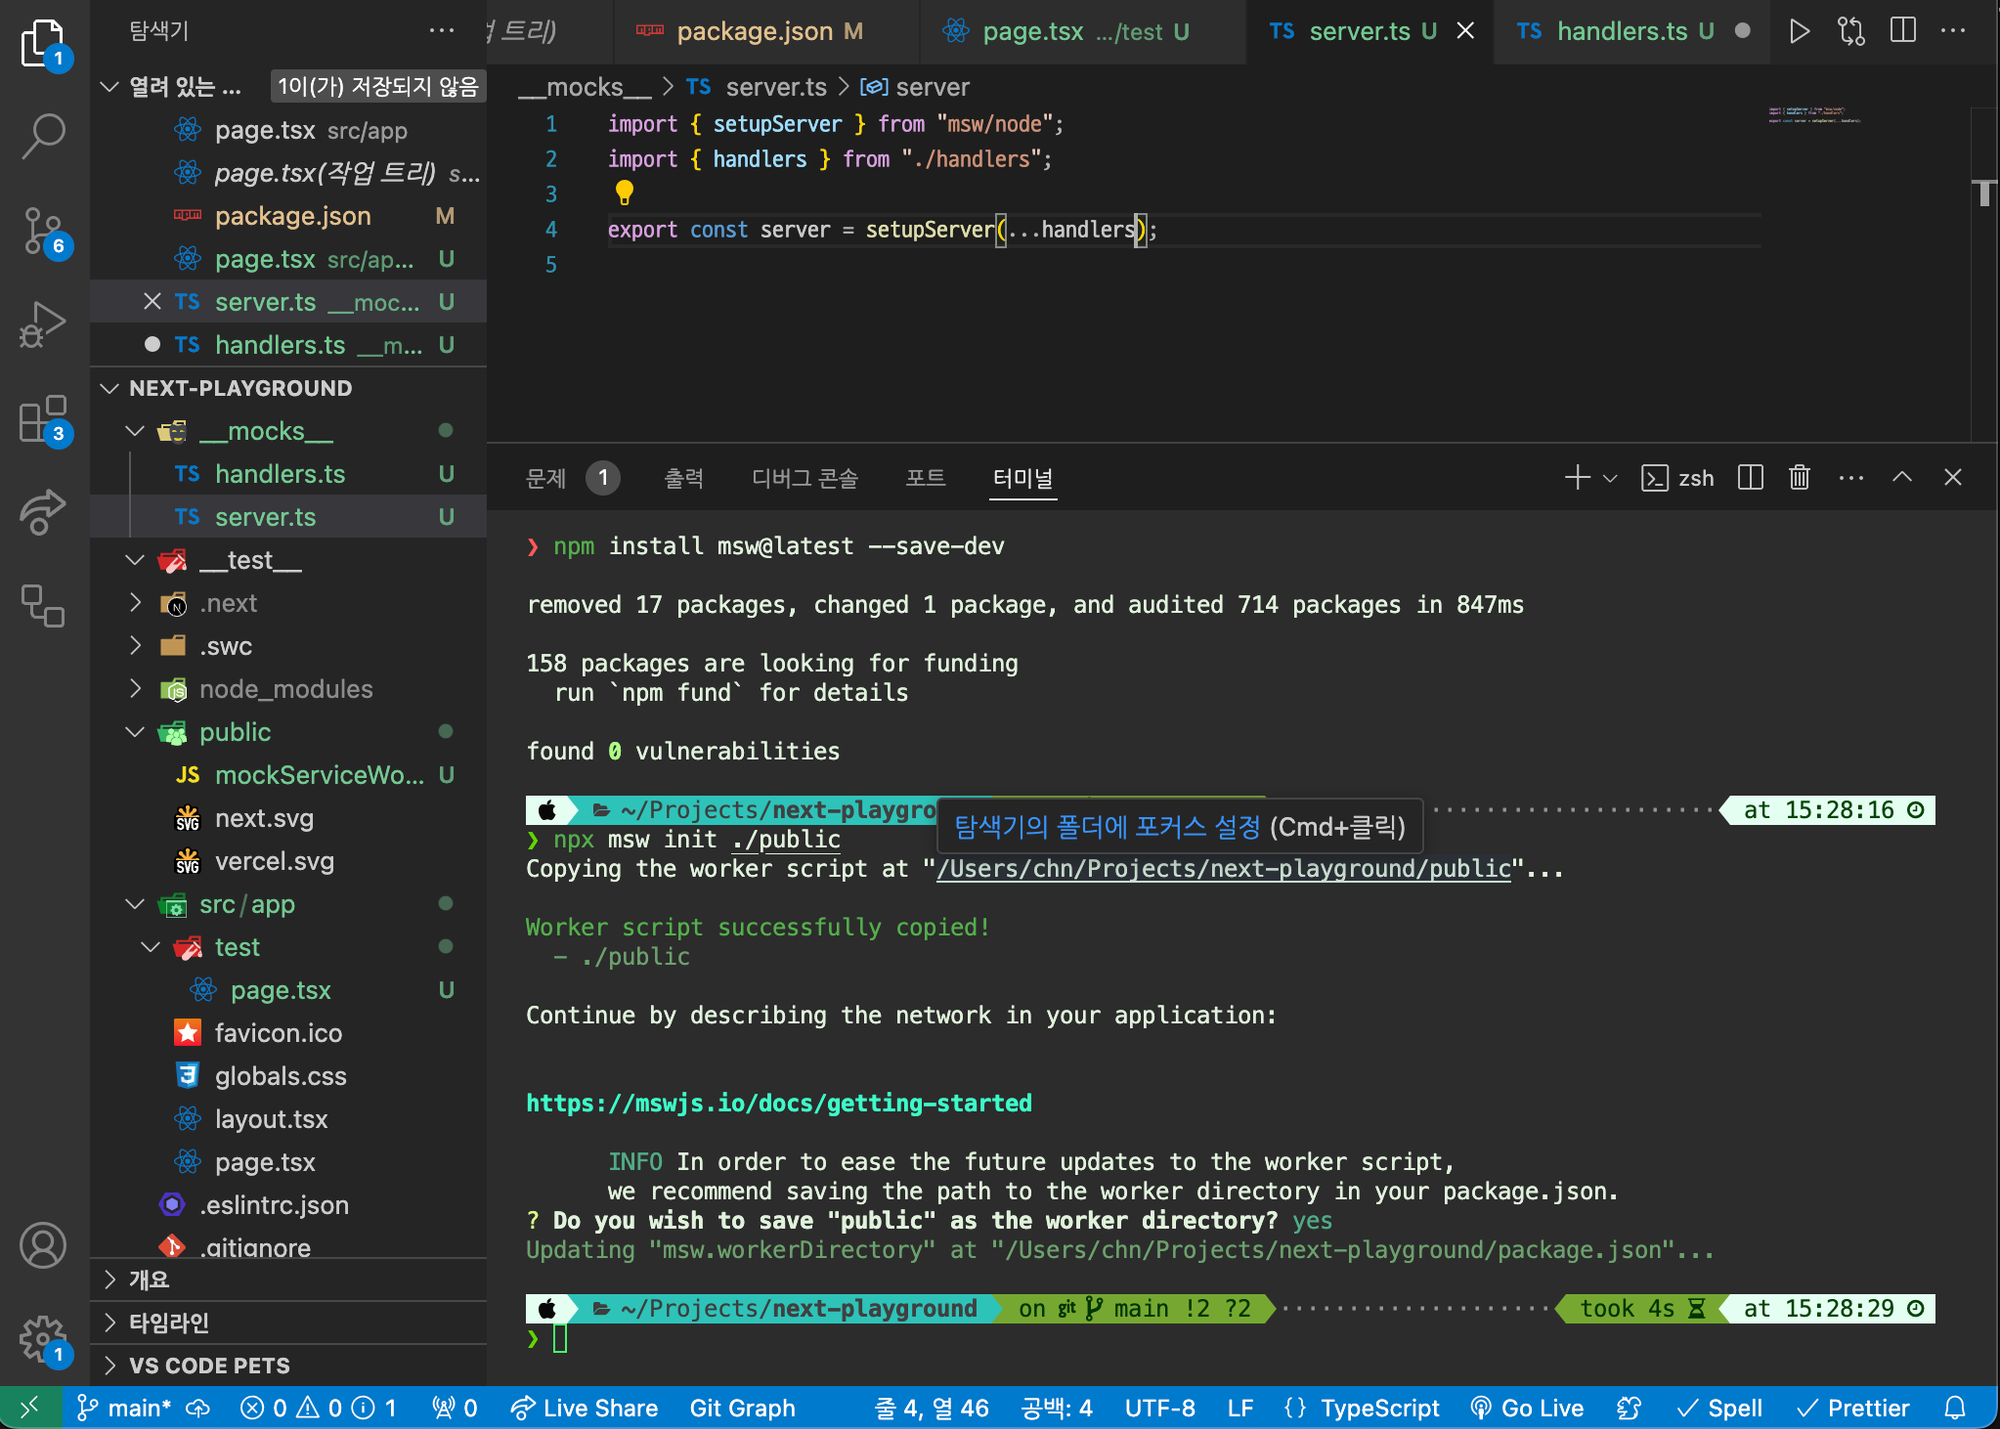The width and height of the screenshot is (2000, 1429).
Task: Click the Spell check status item
Action: click(1719, 1408)
